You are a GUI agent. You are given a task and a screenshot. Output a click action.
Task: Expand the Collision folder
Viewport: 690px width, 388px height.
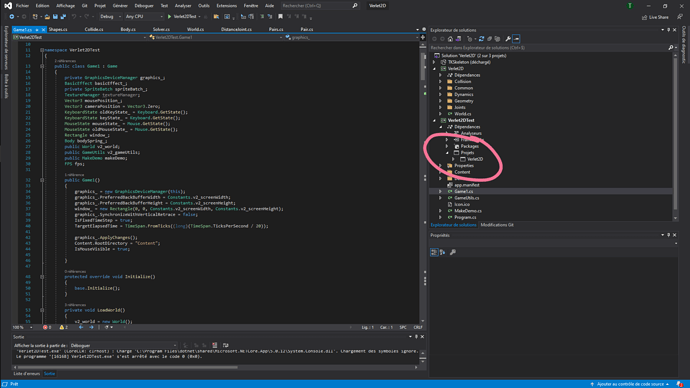coord(440,81)
